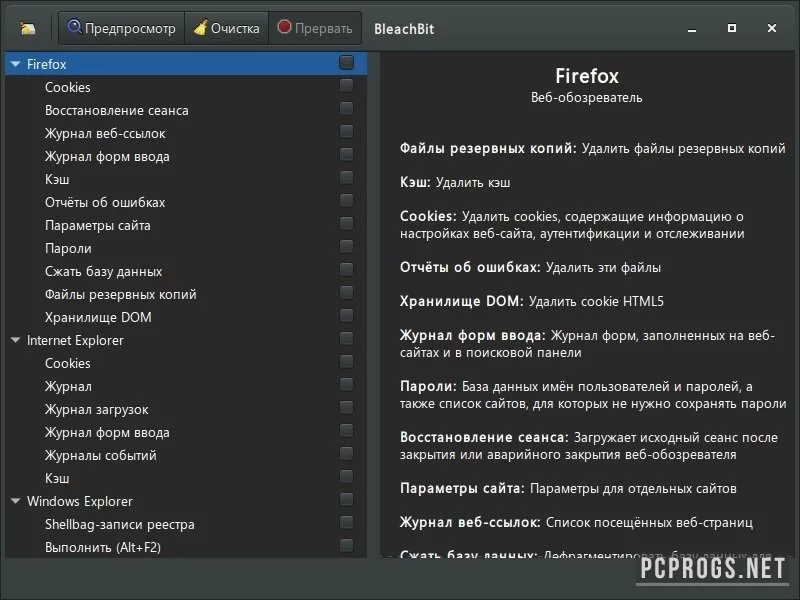
Task: Tick the Журнал веб-ссылок checkbox
Action: coord(346,131)
